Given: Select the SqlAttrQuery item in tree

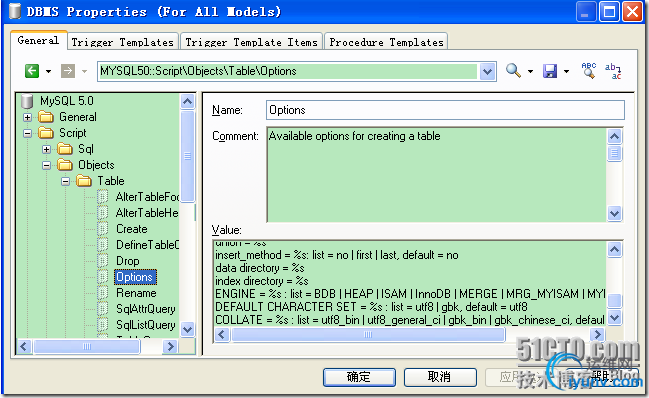Looking at the screenshot, I should (x=146, y=309).
